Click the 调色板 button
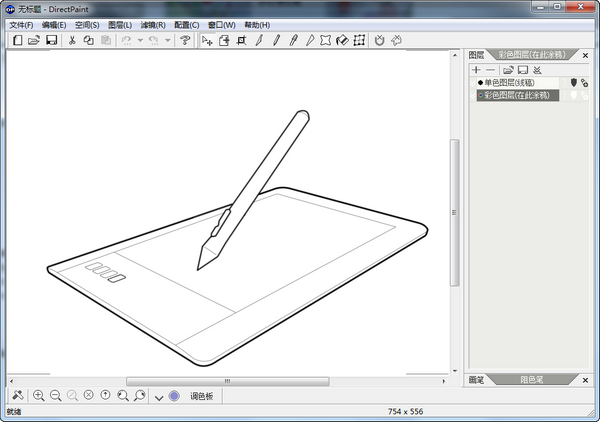600x422 pixels. click(x=202, y=396)
